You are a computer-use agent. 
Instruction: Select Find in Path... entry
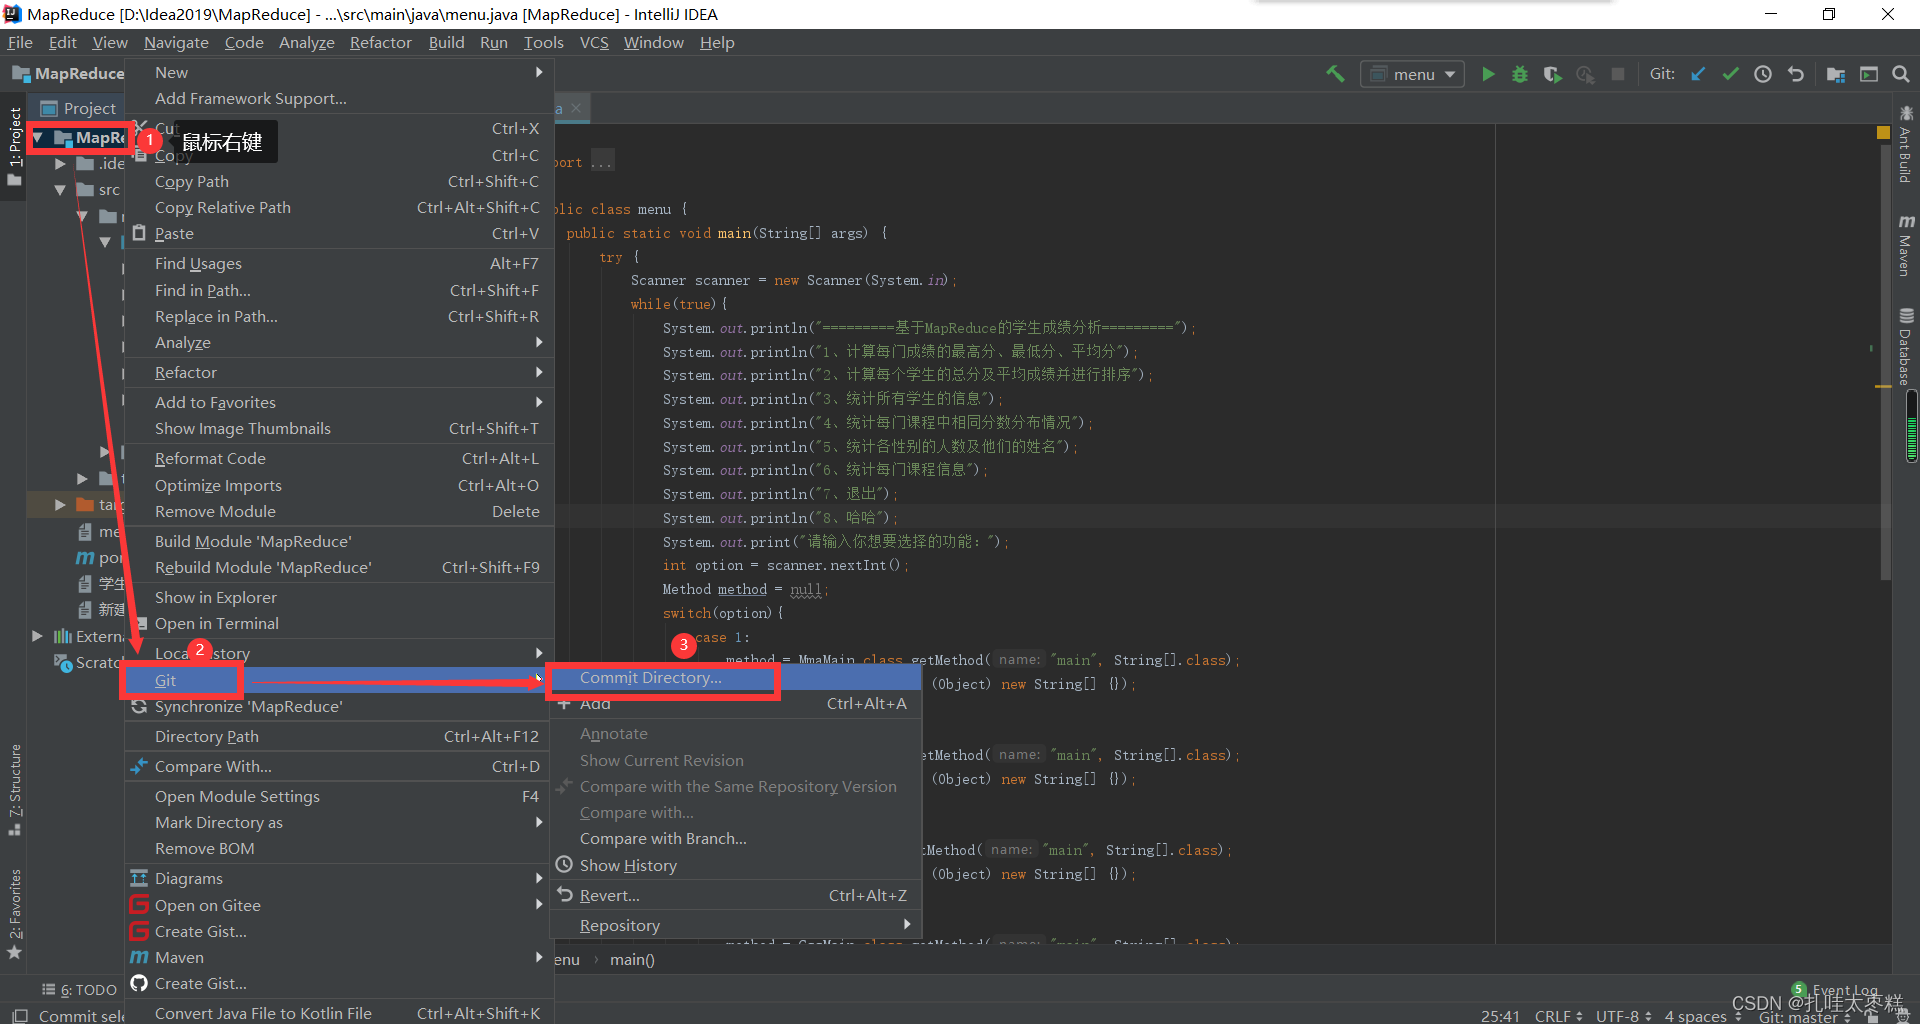pyautogui.click(x=340, y=290)
